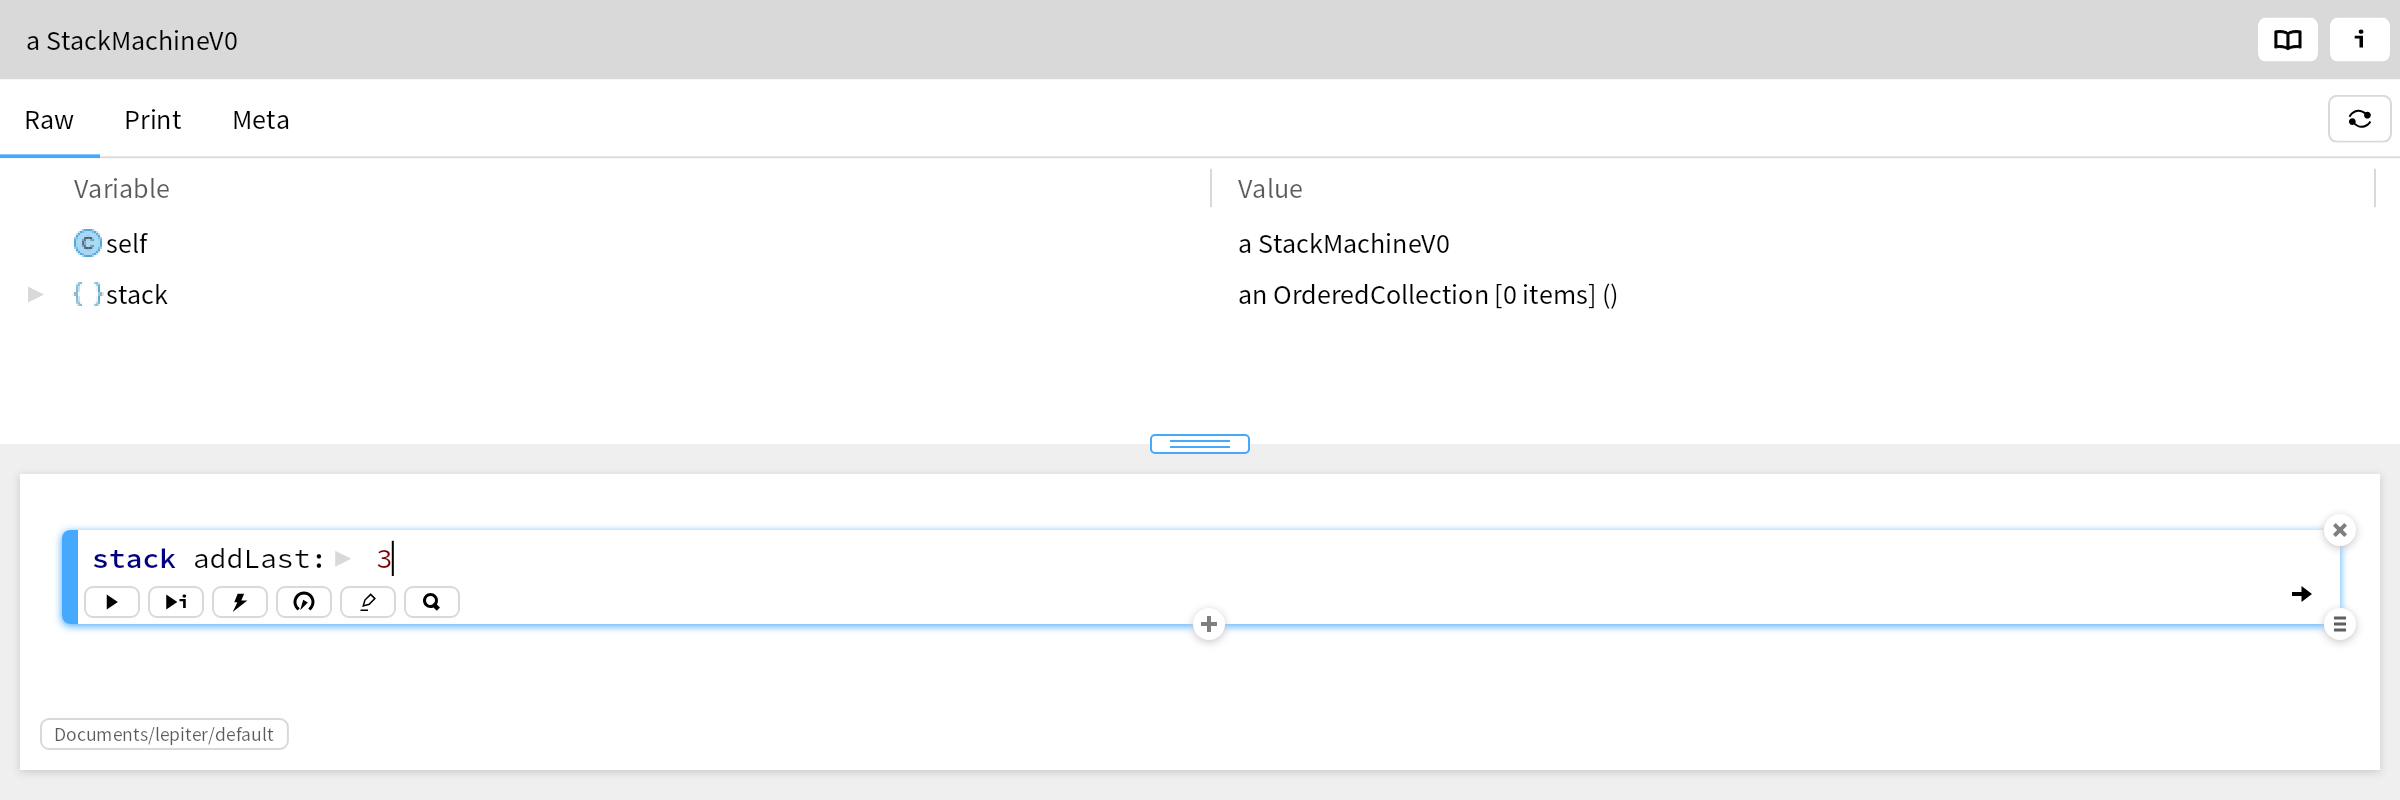Viewport: 2400px width, 800px height.
Task: Expand the stack variable row
Action: 35,294
